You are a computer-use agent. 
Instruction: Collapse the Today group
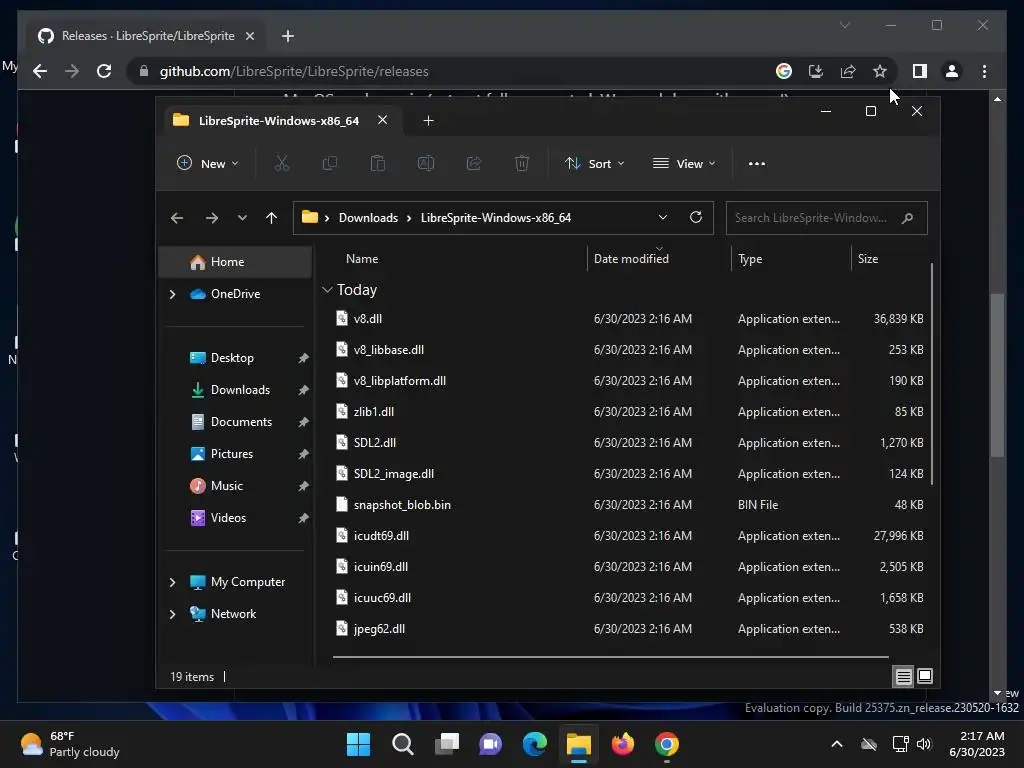327,290
